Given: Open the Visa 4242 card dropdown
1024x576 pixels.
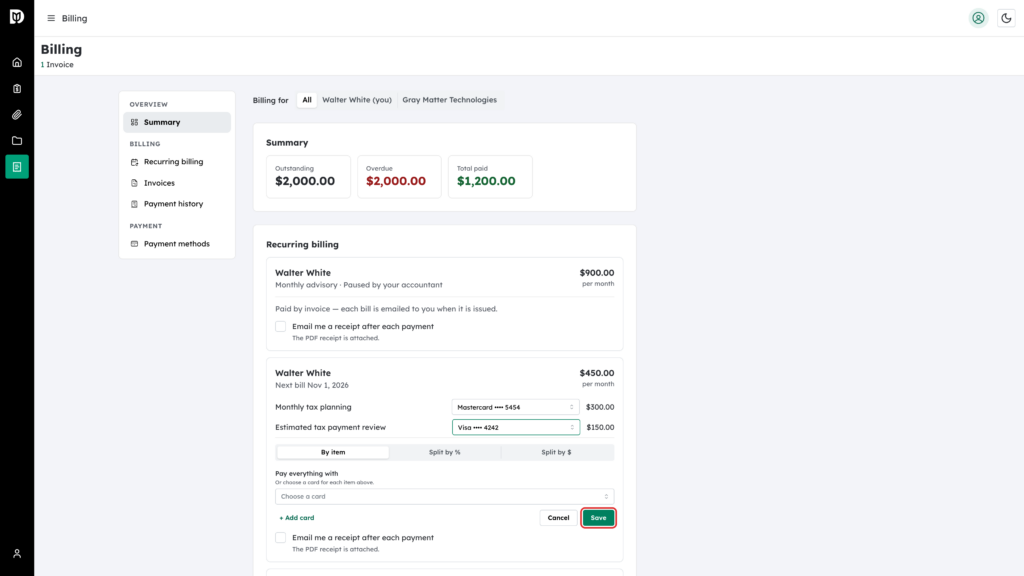Looking at the screenshot, I should [516, 427].
